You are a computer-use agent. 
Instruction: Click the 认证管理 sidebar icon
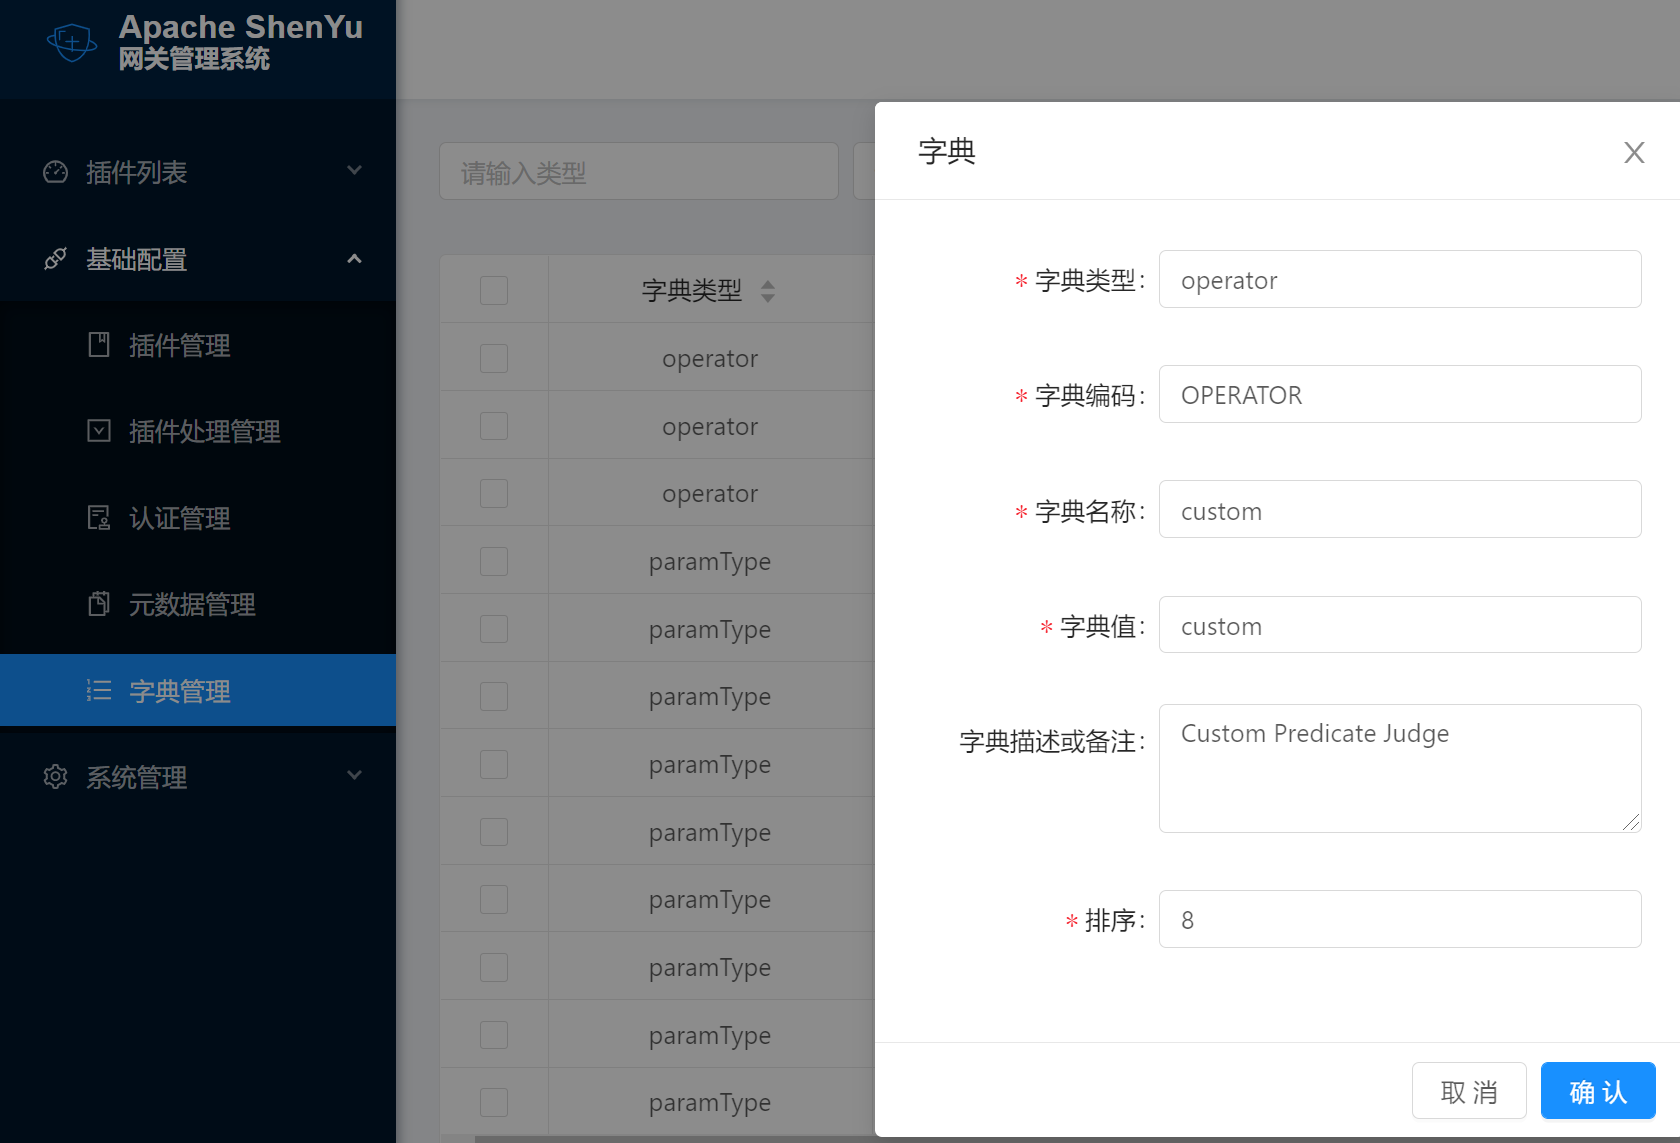click(99, 518)
